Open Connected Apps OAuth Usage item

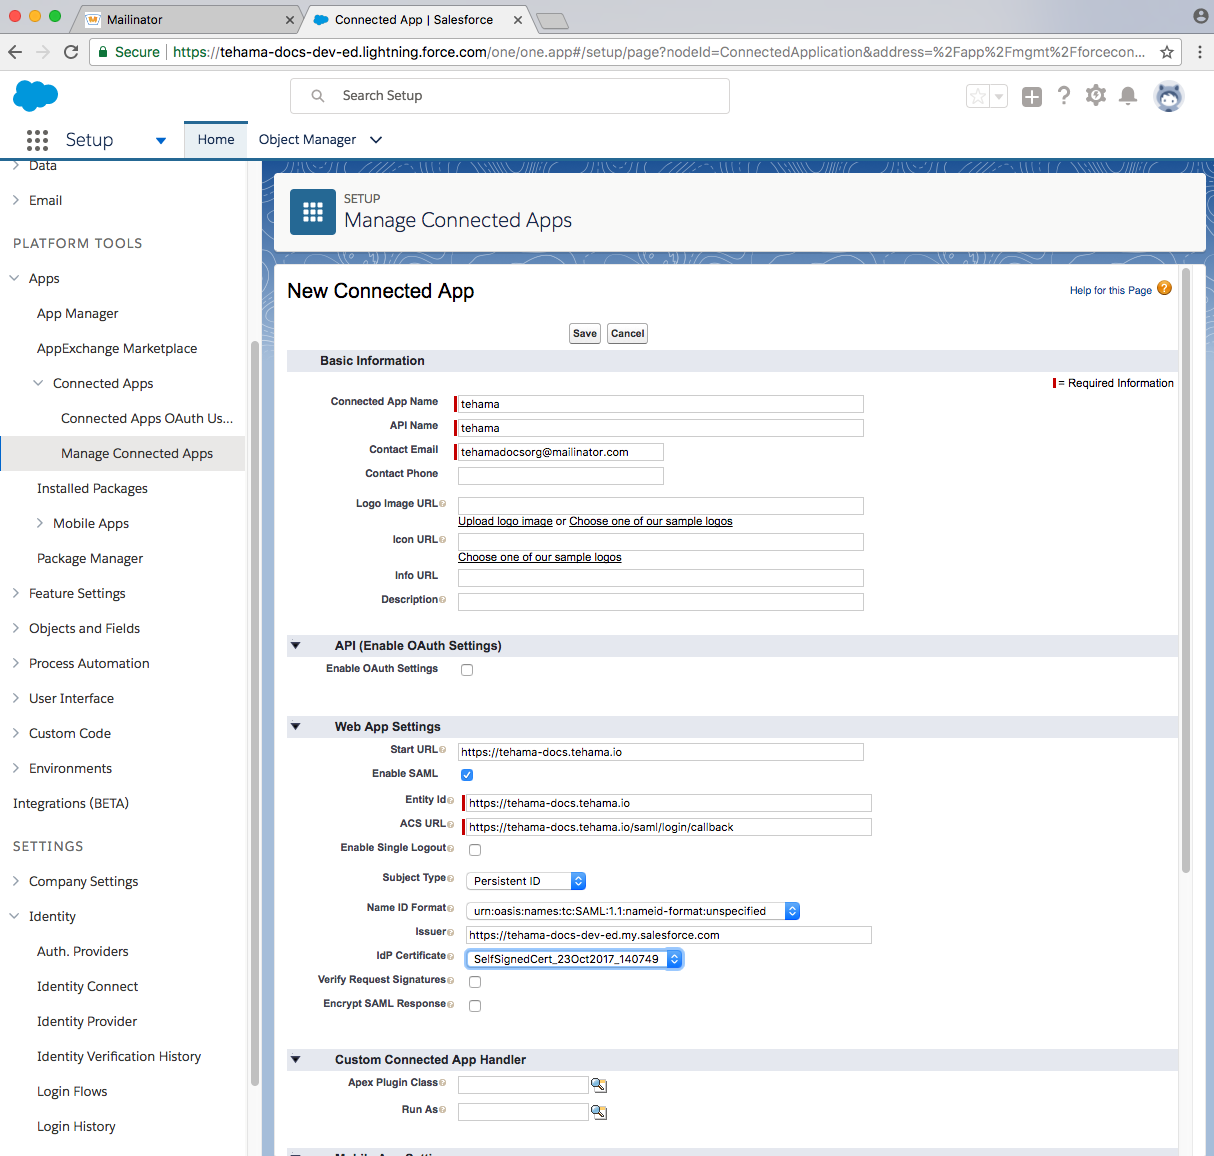(147, 418)
